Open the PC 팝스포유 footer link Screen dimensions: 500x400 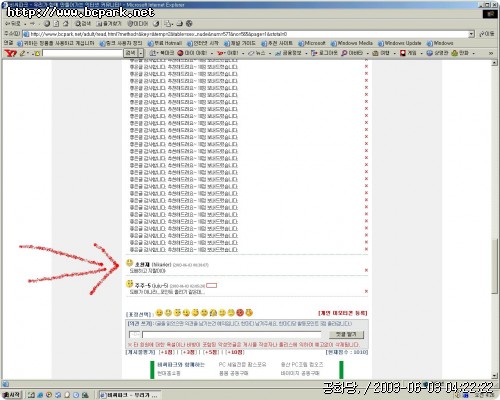243,365
